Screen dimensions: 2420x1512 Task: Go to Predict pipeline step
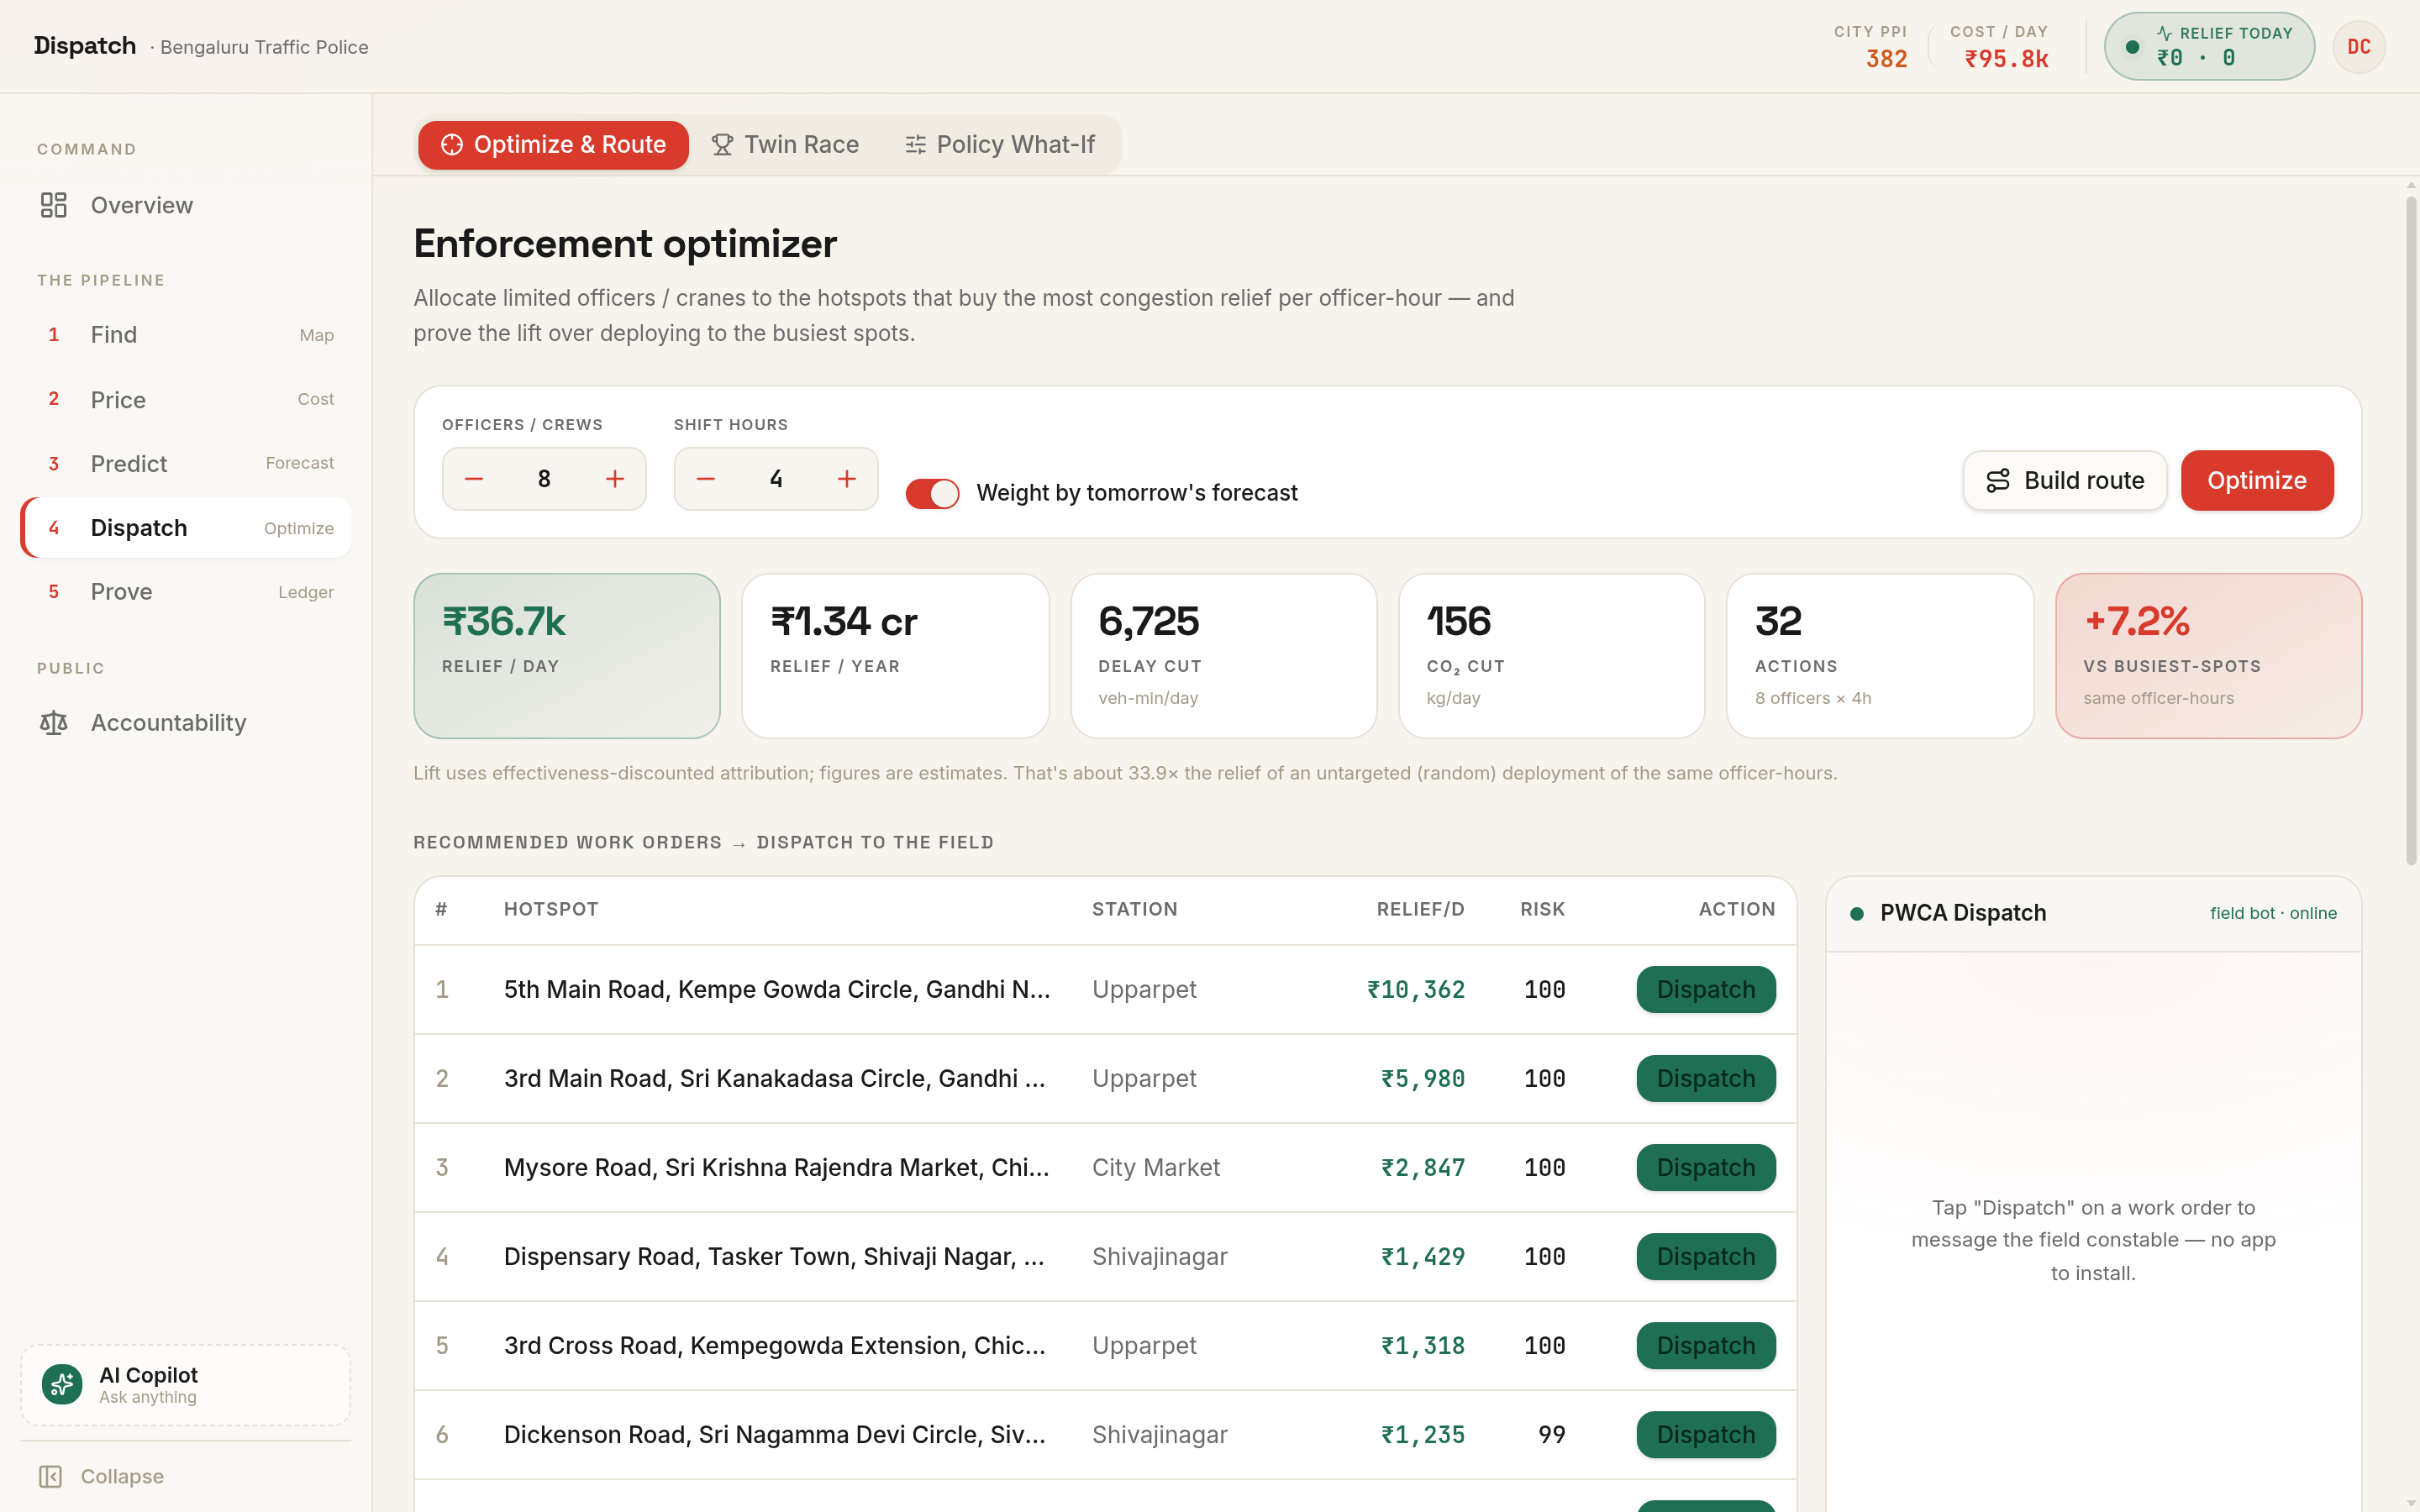coord(185,463)
